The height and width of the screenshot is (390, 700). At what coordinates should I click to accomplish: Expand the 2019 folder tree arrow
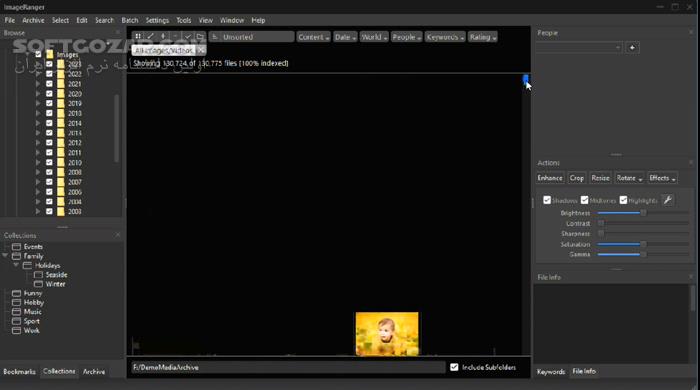click(38, 104)
